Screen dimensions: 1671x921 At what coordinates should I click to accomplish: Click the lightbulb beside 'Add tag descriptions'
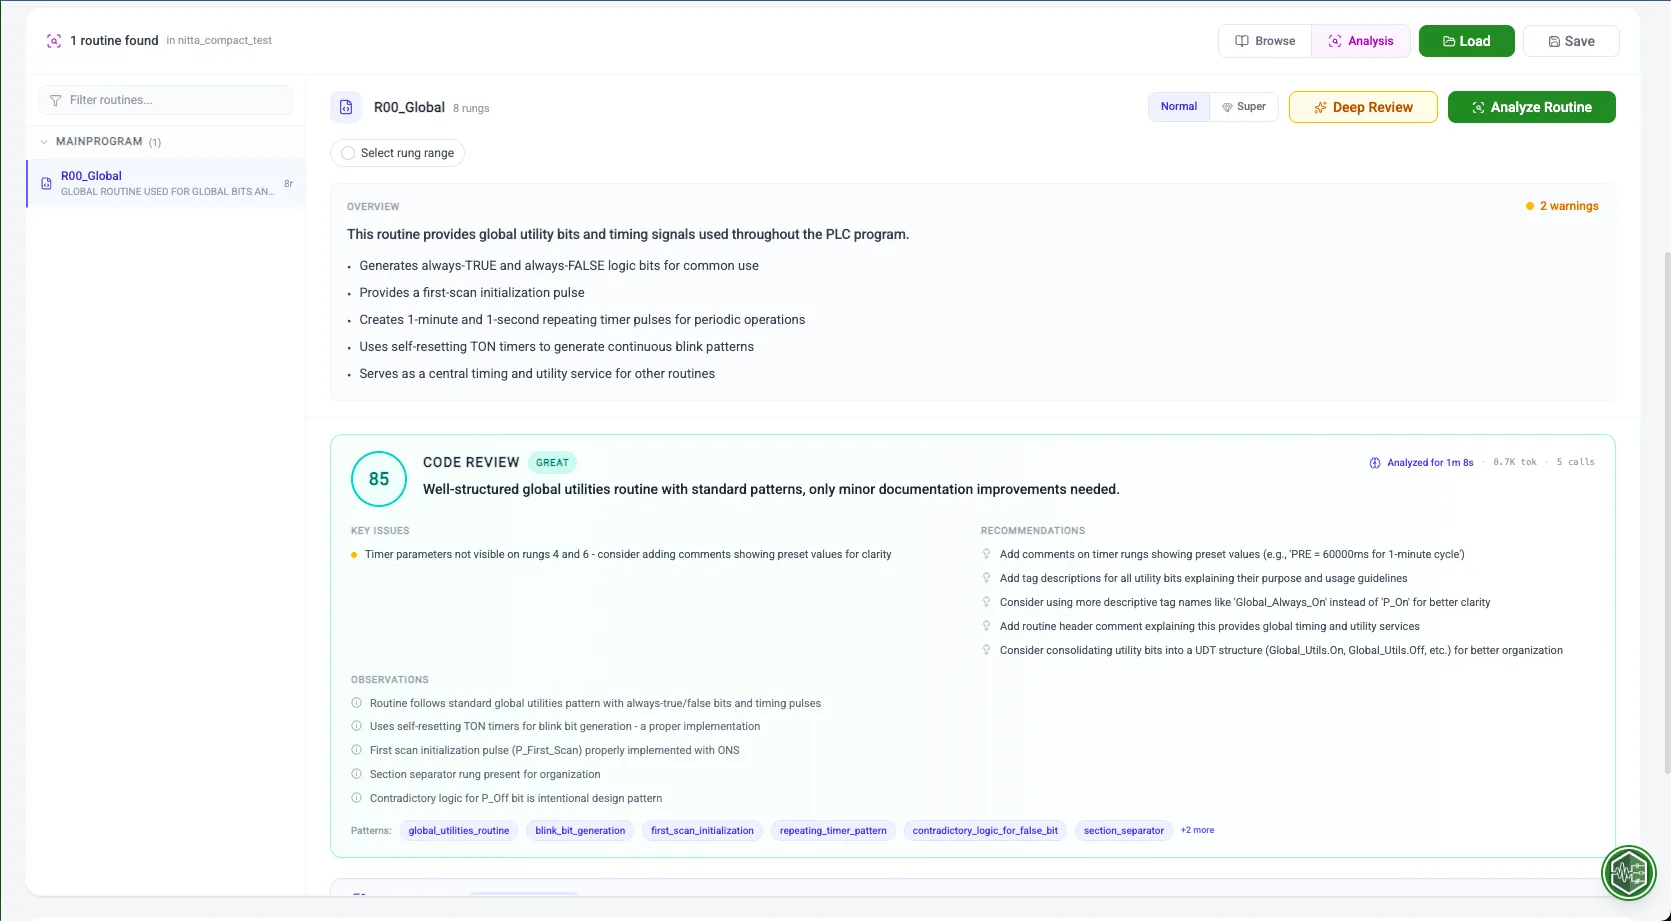pyautogui.click(x=986, y=578)
